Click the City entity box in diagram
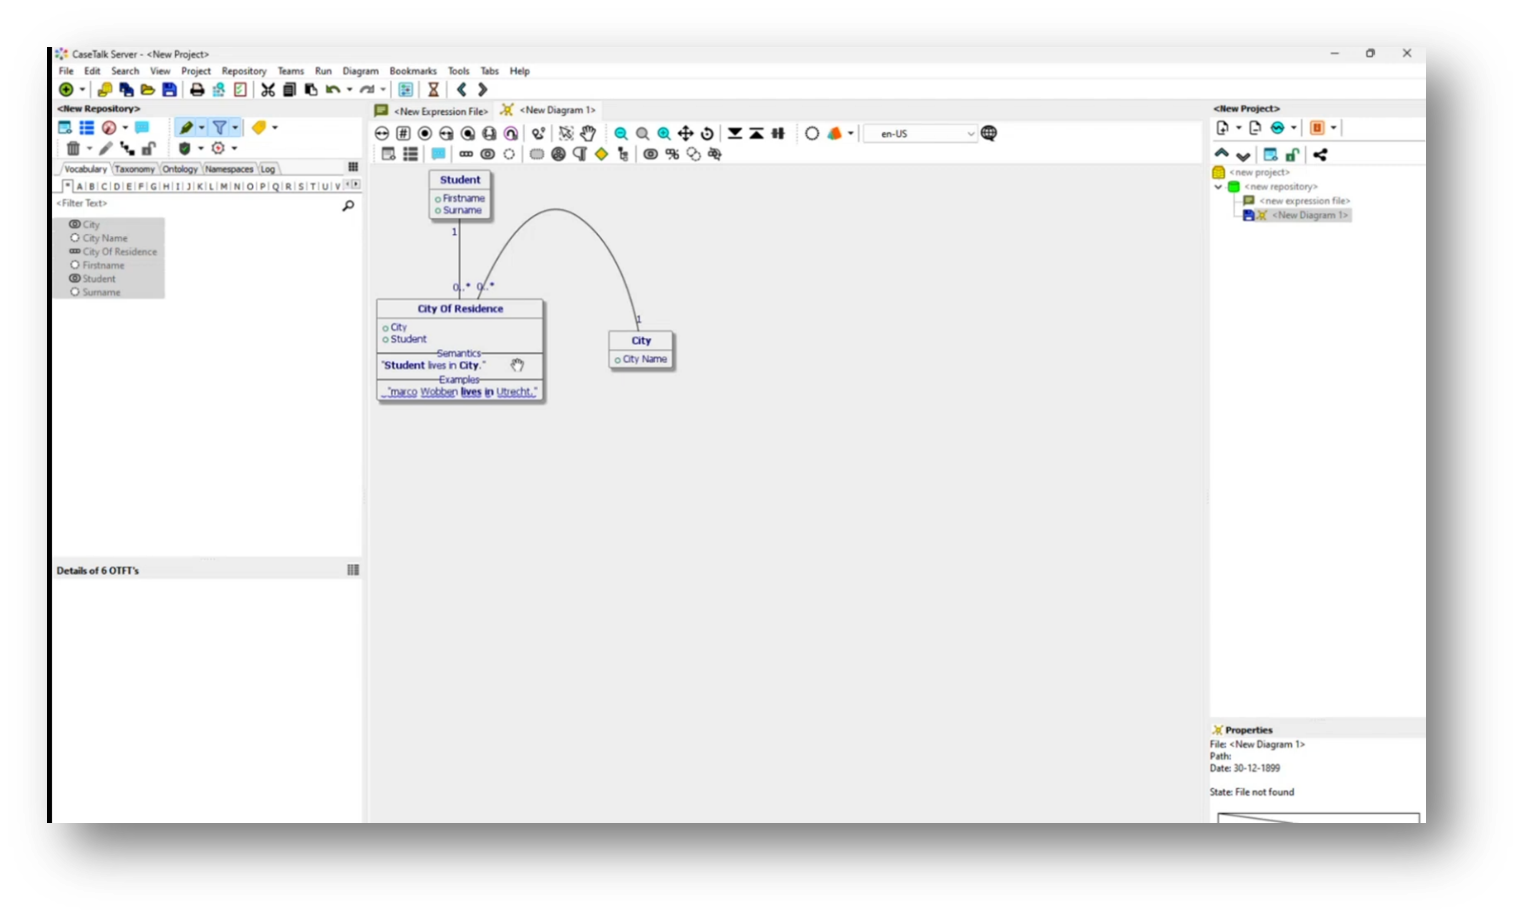This screenshot has height=918, width=1521. pos(641,351)
